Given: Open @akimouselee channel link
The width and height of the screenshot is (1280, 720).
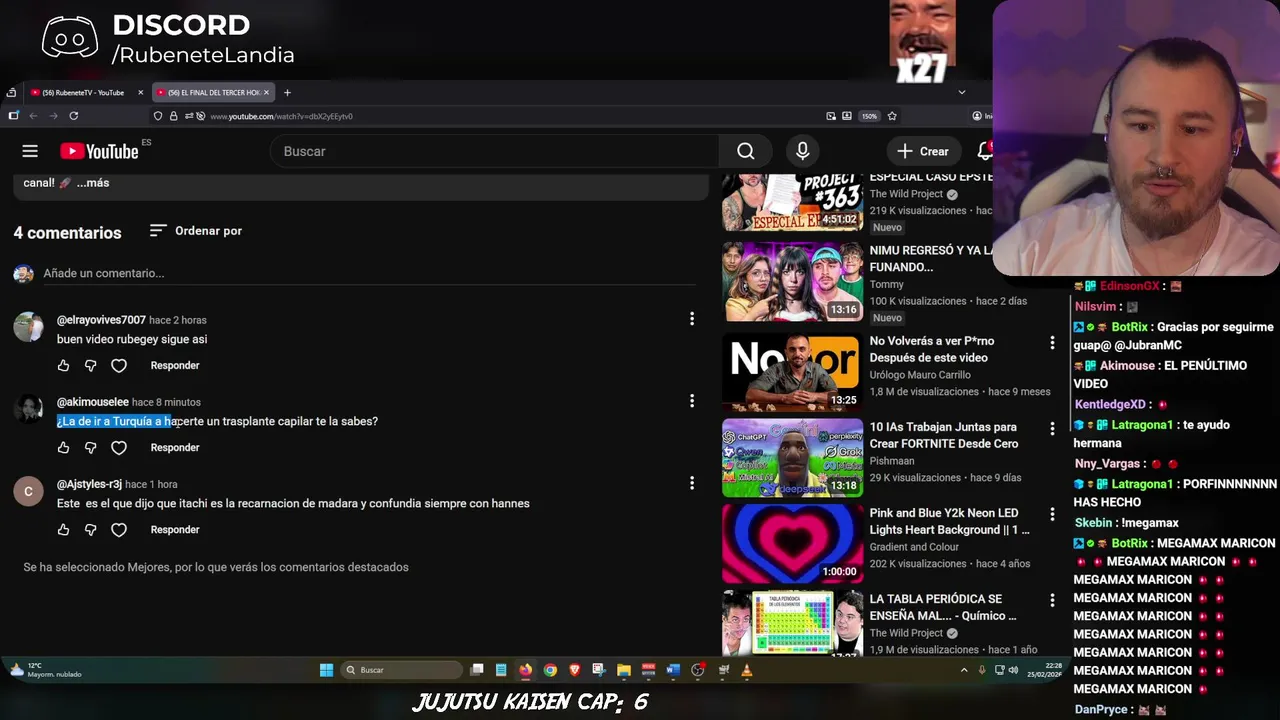Looking at the screenshot, I should 93,402.
